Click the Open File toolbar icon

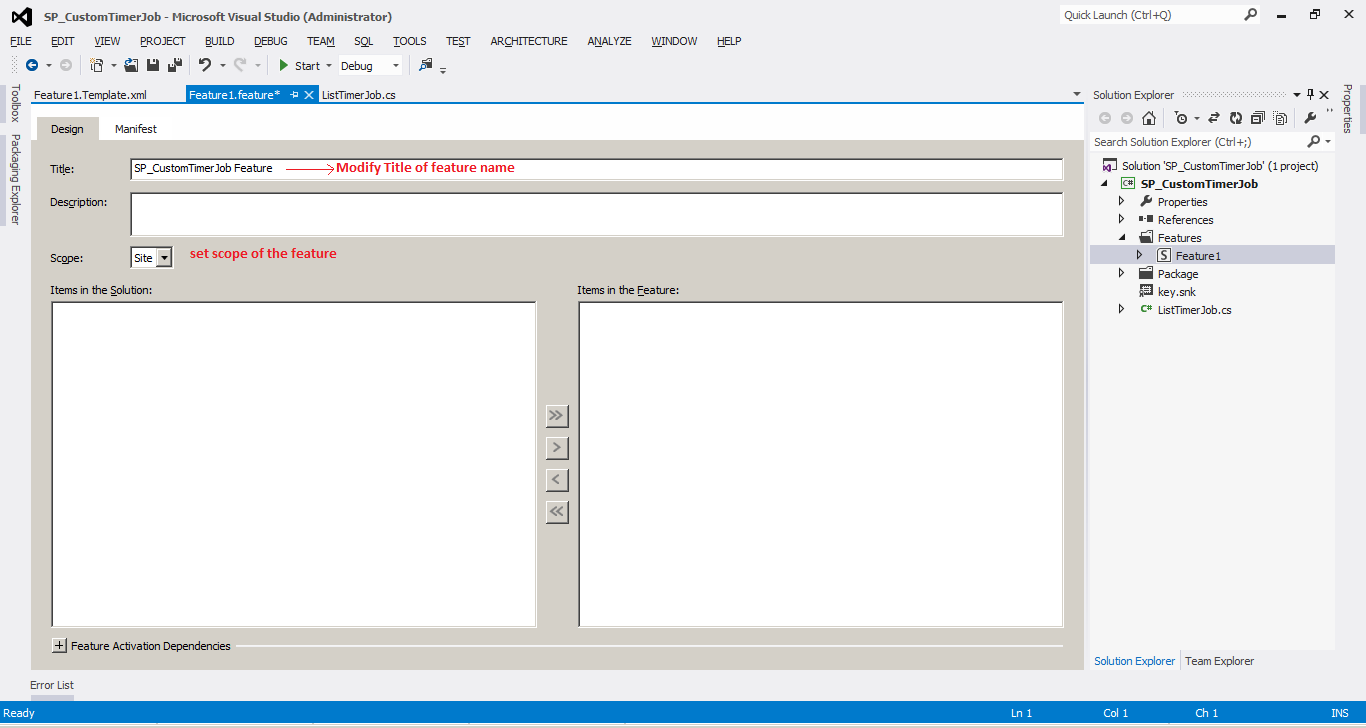click(131, 66)
